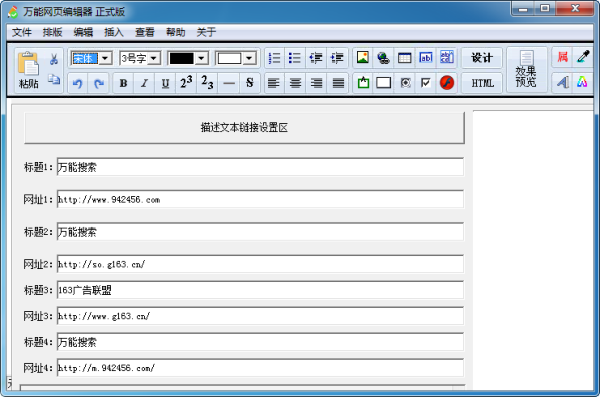Align text center
600x397 pixels.
(295, 83)
